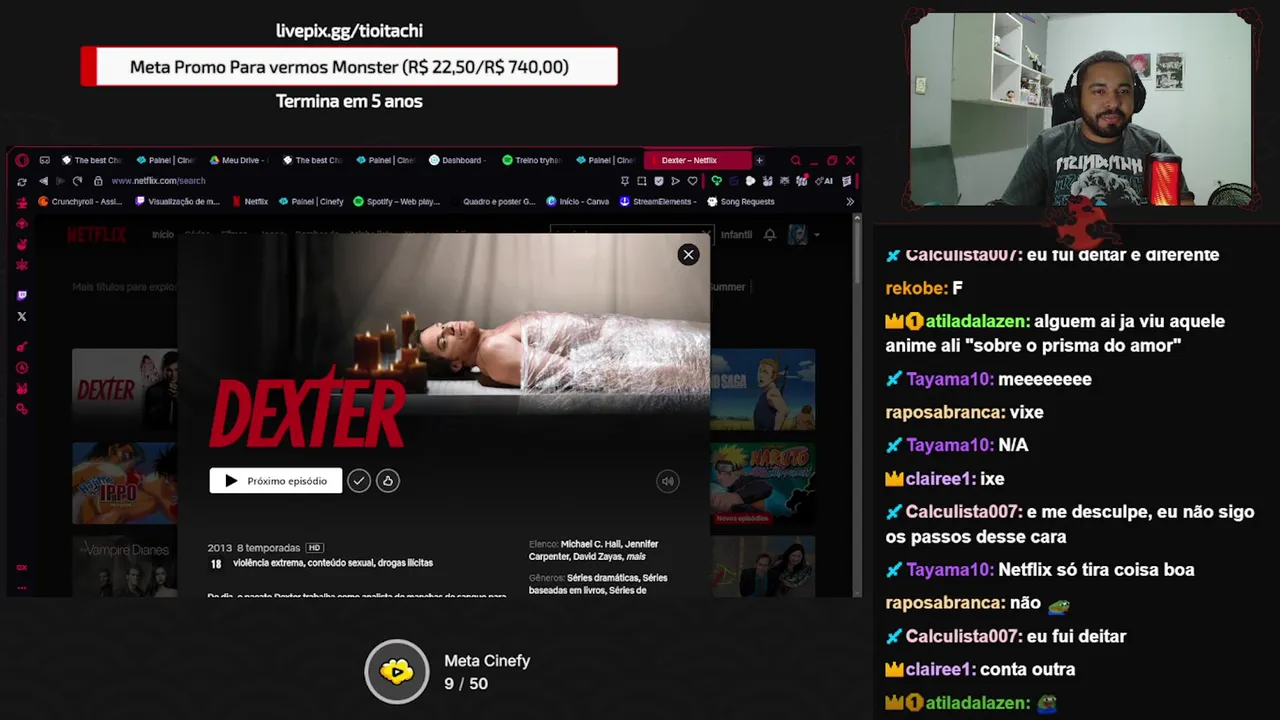Open the Netflix bookmark
Image resolution: width=1280 pixels, height=720 pixels.
pyautogui.click(x=250, y=201)
